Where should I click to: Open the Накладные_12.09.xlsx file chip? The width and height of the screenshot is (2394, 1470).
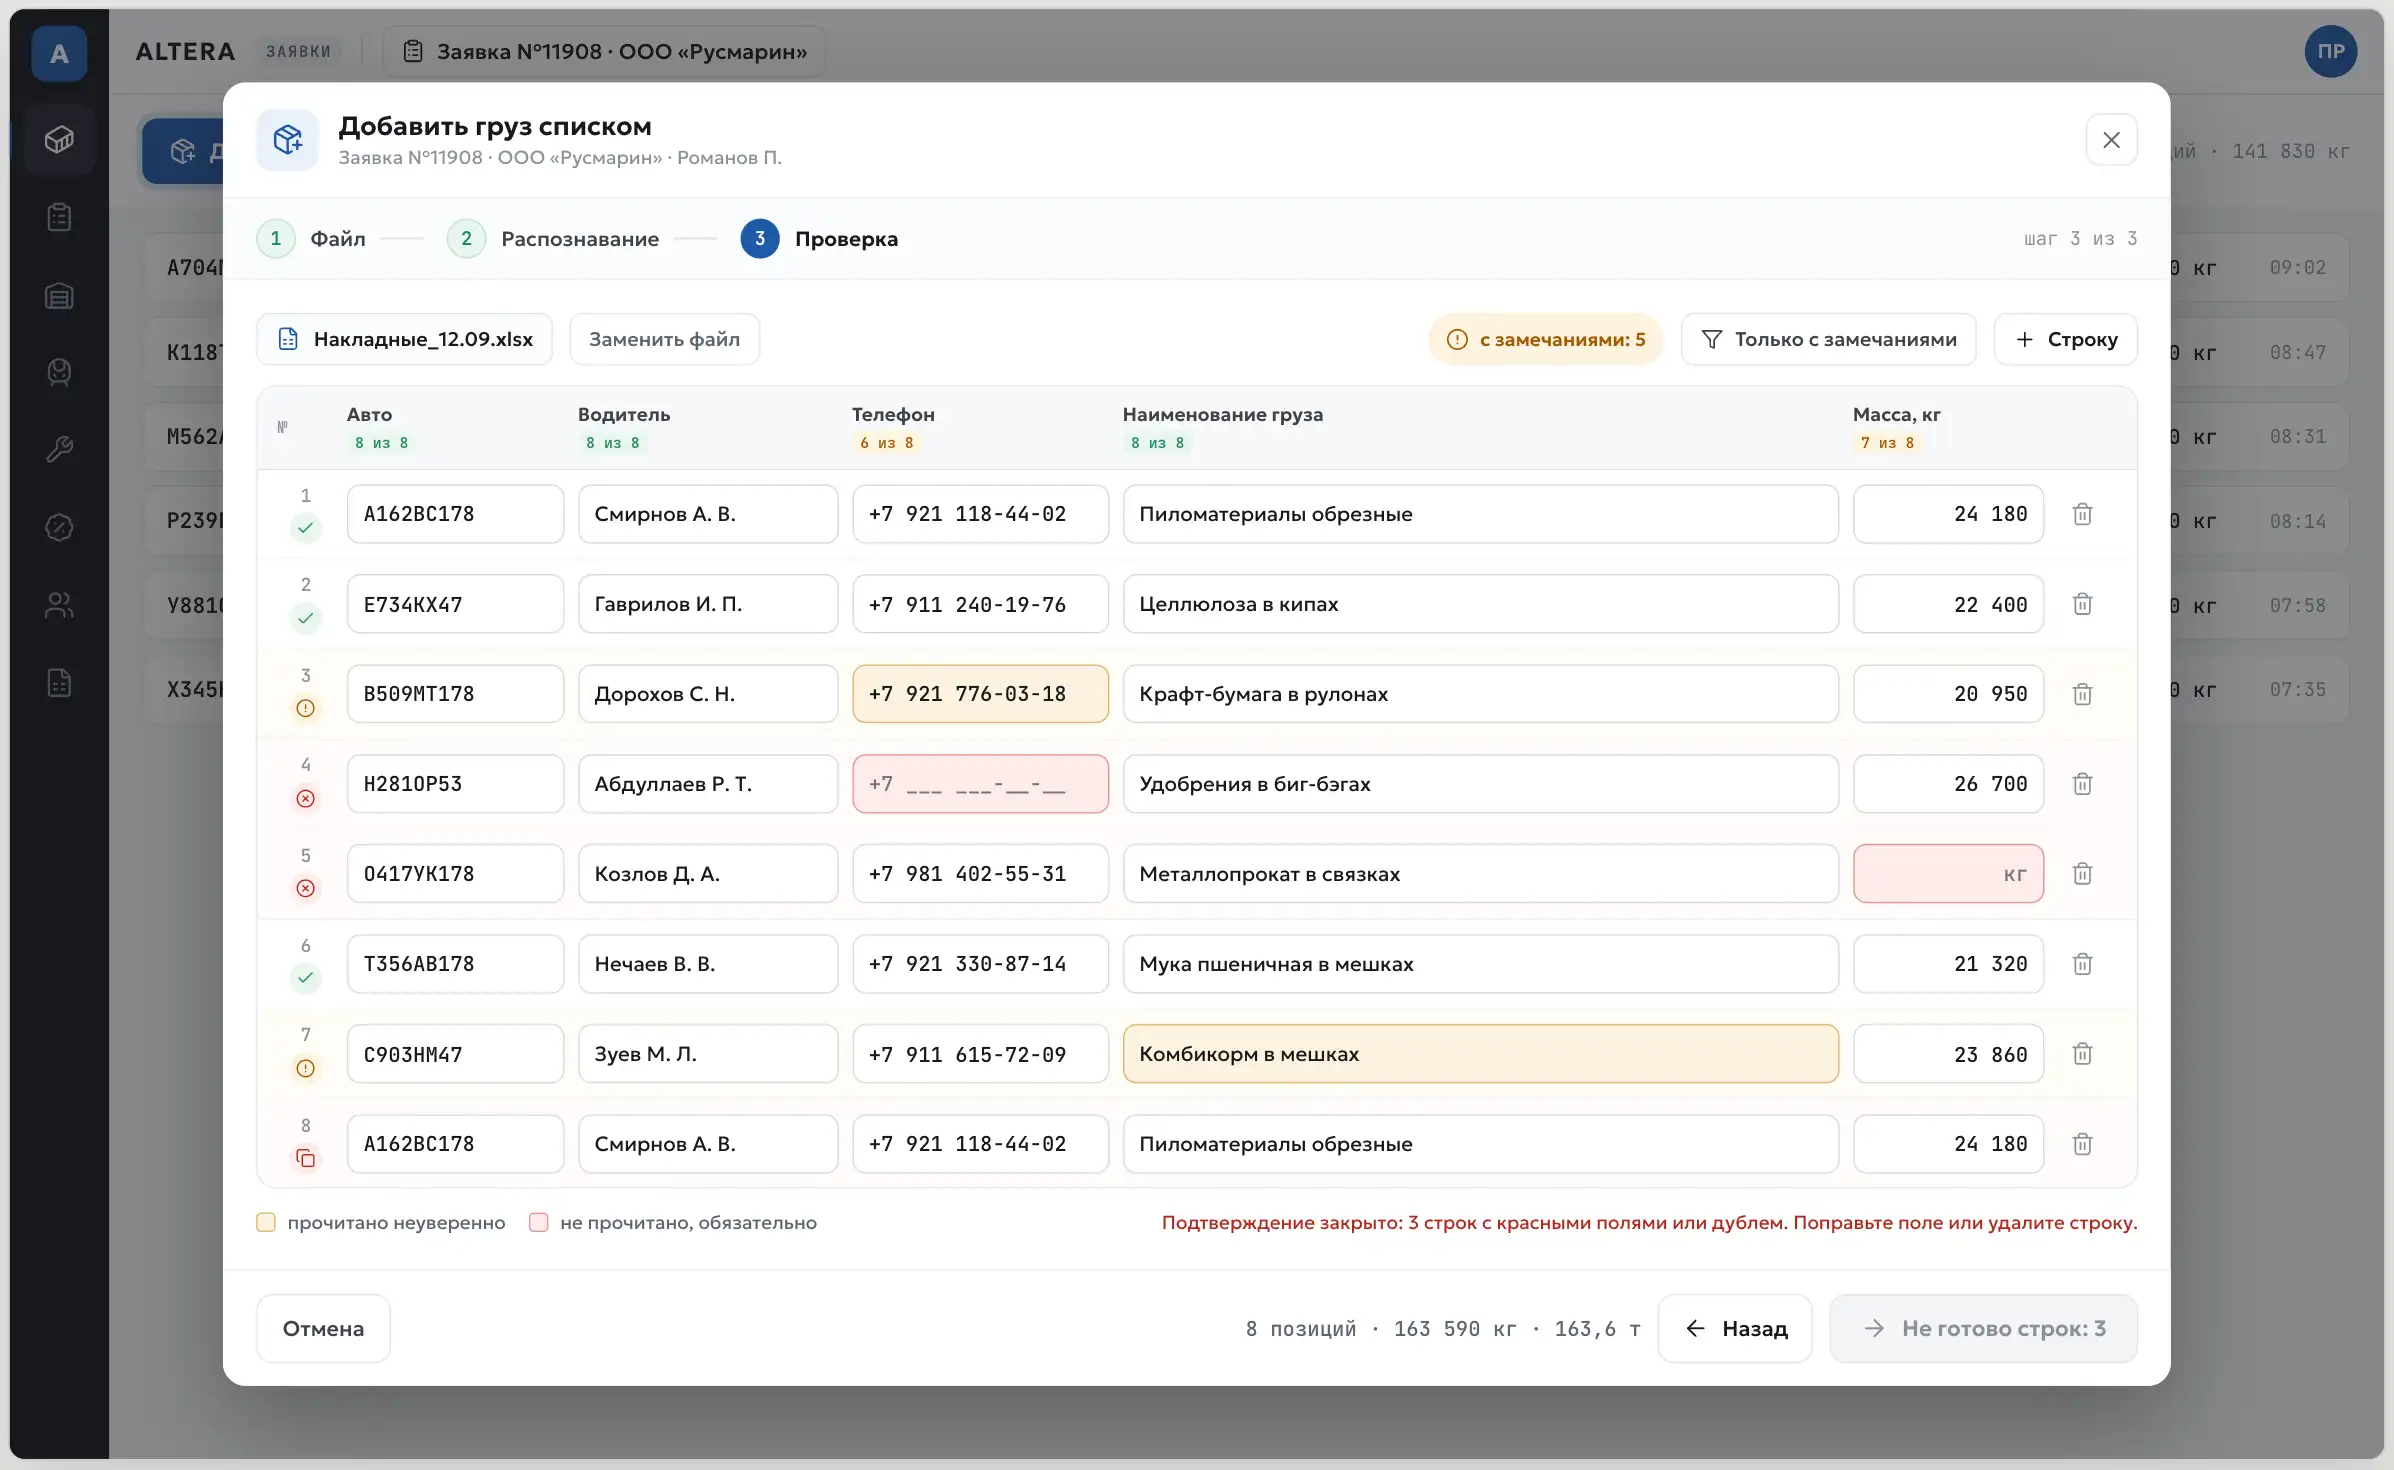(404, 339)
